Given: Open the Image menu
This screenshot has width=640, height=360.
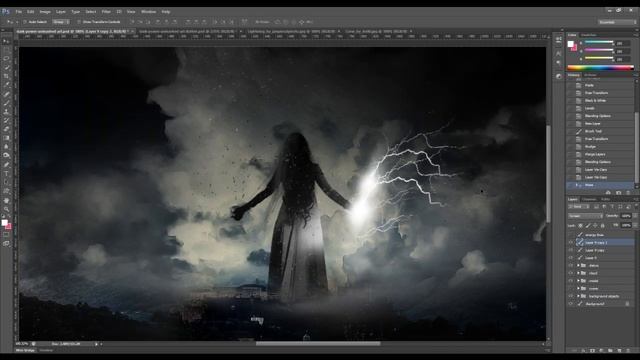Looking at the screenshot, I should coord(45,12).
